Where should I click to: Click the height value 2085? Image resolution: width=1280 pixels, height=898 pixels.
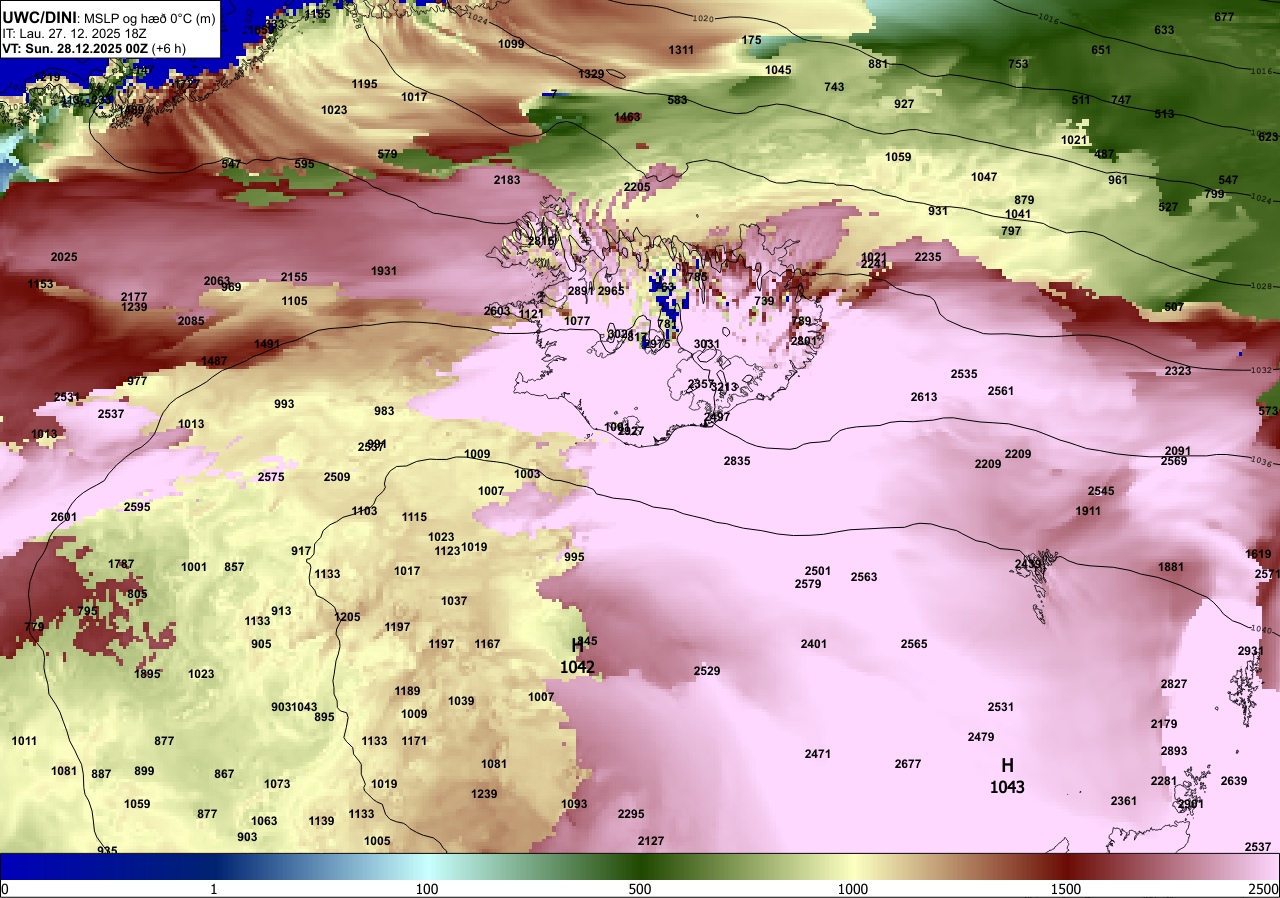pyautogui.click(x=191, y=321)
